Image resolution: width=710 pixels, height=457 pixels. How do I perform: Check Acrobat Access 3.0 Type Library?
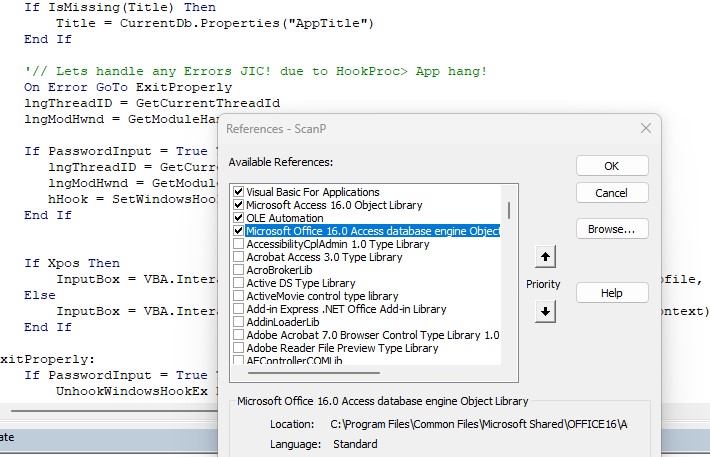point(239,257)
